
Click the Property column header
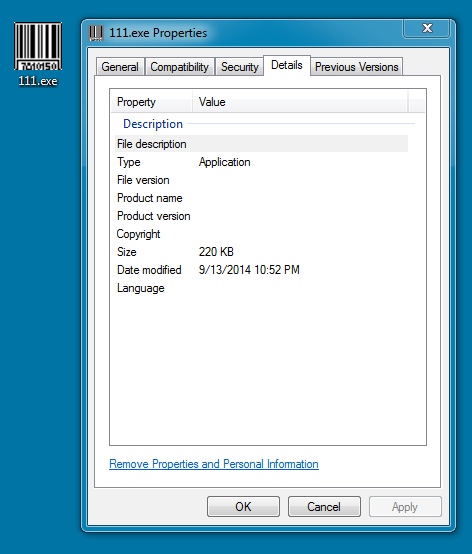coord(152,102)
